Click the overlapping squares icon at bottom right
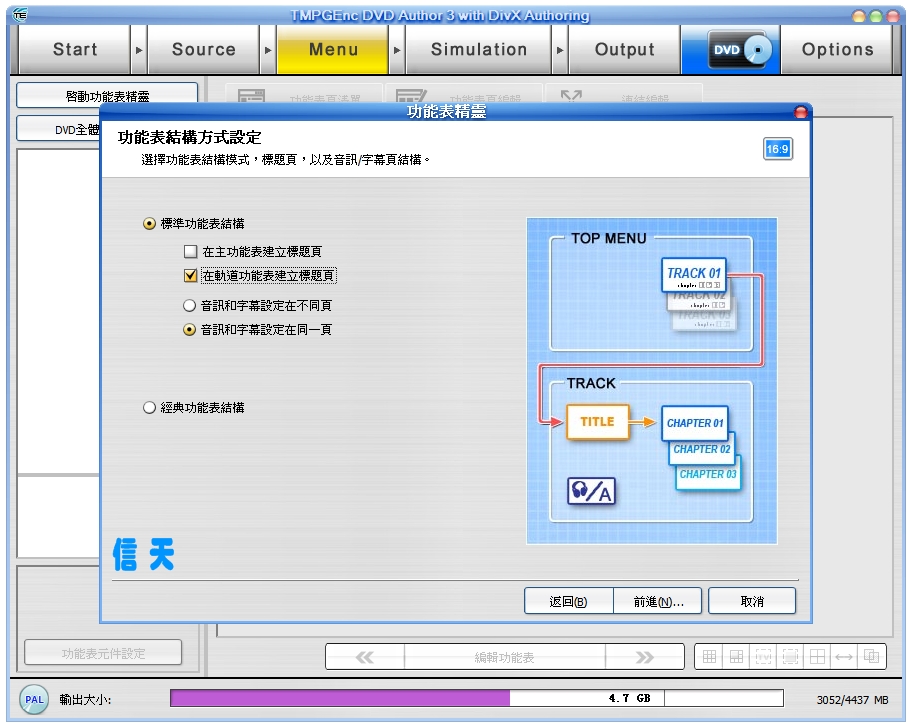The height and width of the screenshot is (725, 909). pyautogui.click(x=872, y=657)
